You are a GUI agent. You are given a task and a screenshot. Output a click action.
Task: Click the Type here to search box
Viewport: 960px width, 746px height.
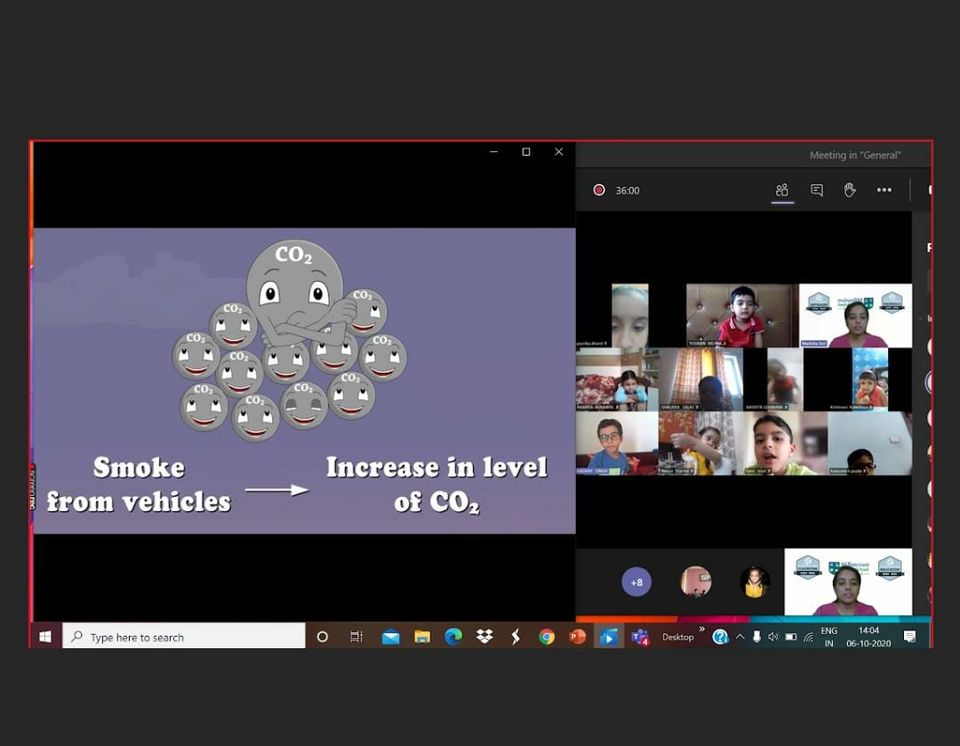pos(184,637)
